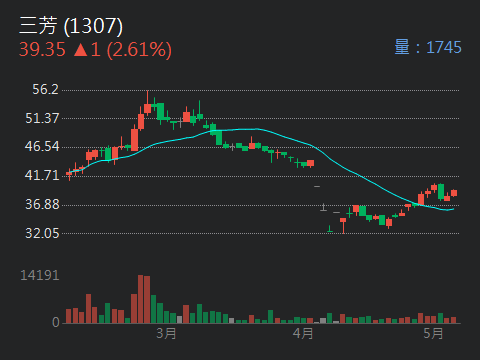The width and height of the screenshot is (480, 360).
Task: Click the 51.37 price axis label
Action: click(42, 118)
